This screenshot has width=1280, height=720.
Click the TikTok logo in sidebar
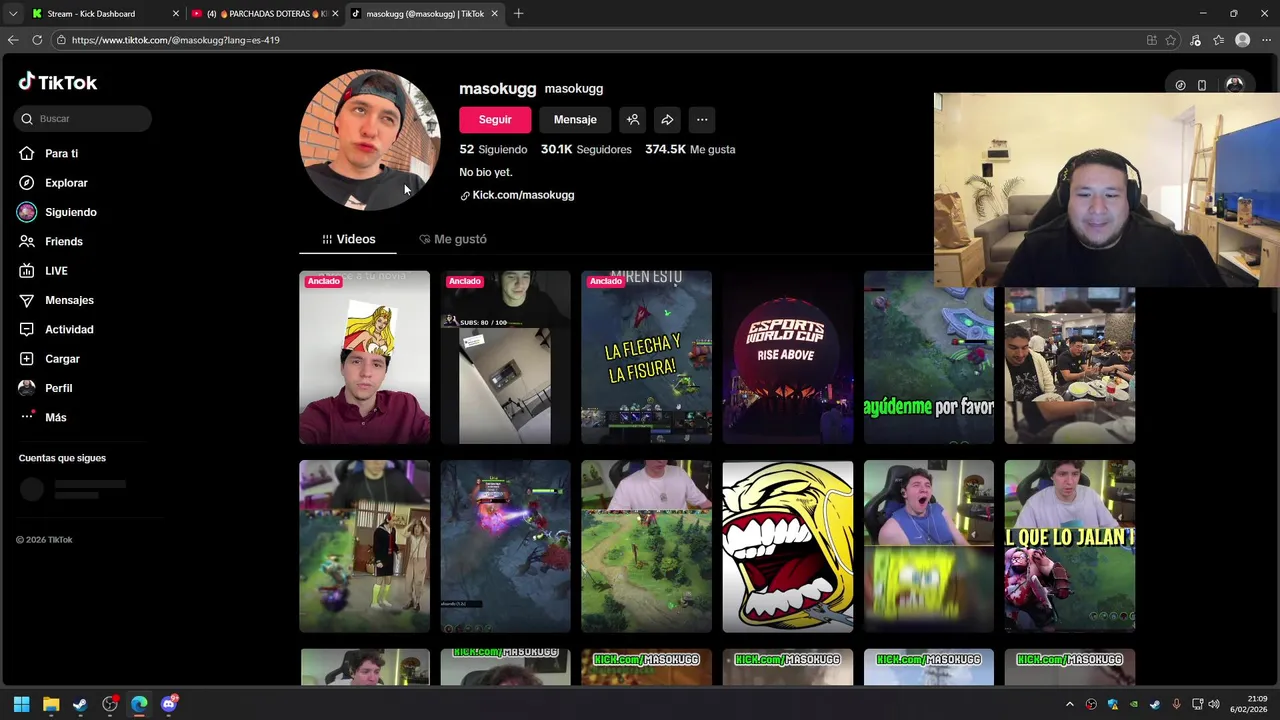click(x=58, y=82)
